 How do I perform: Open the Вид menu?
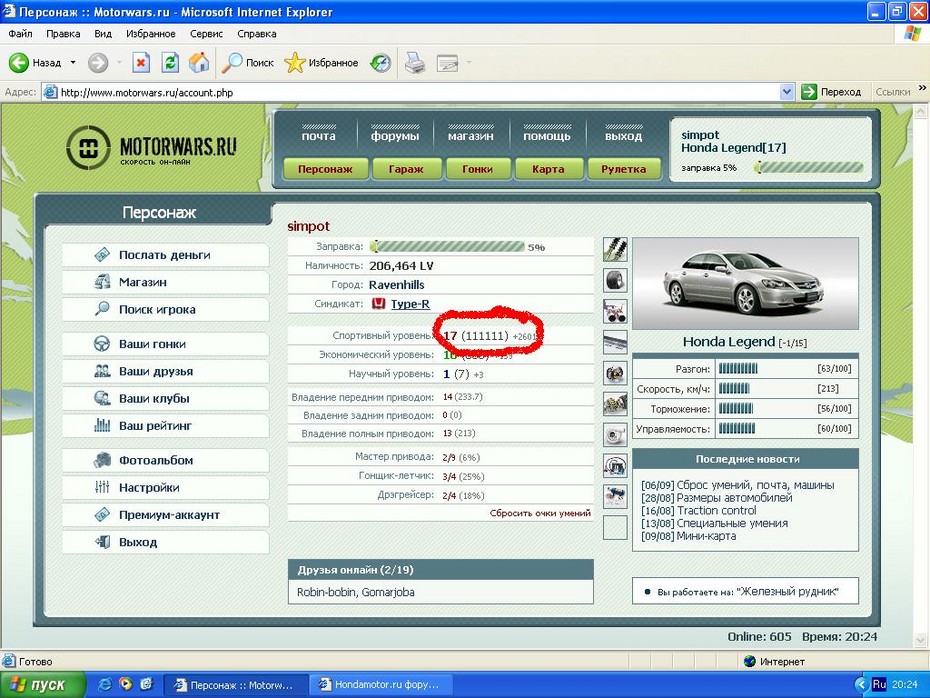[x=103, y=34]
